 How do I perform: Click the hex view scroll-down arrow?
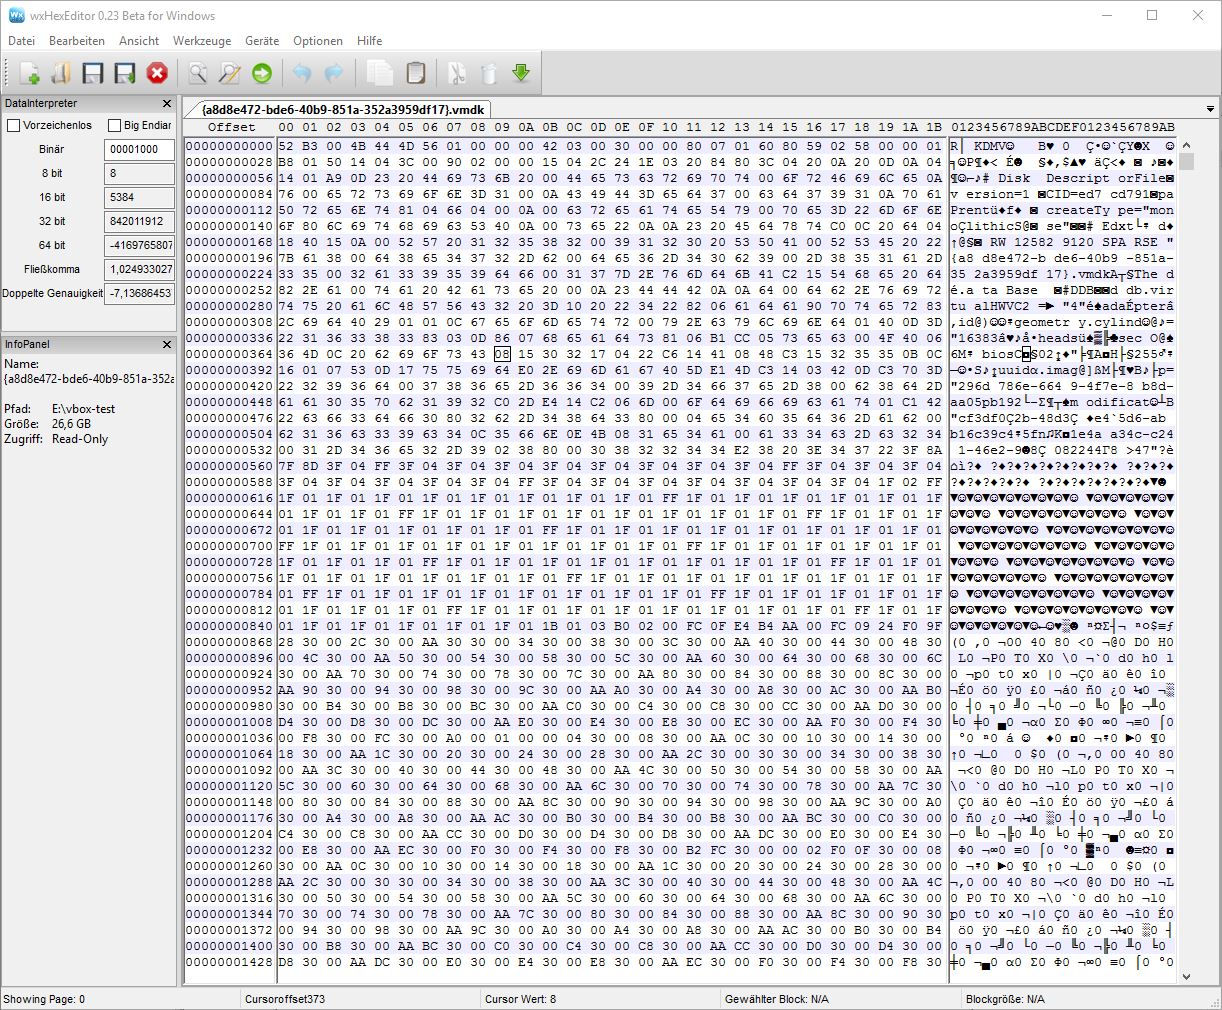click(x=1187, y=976)
